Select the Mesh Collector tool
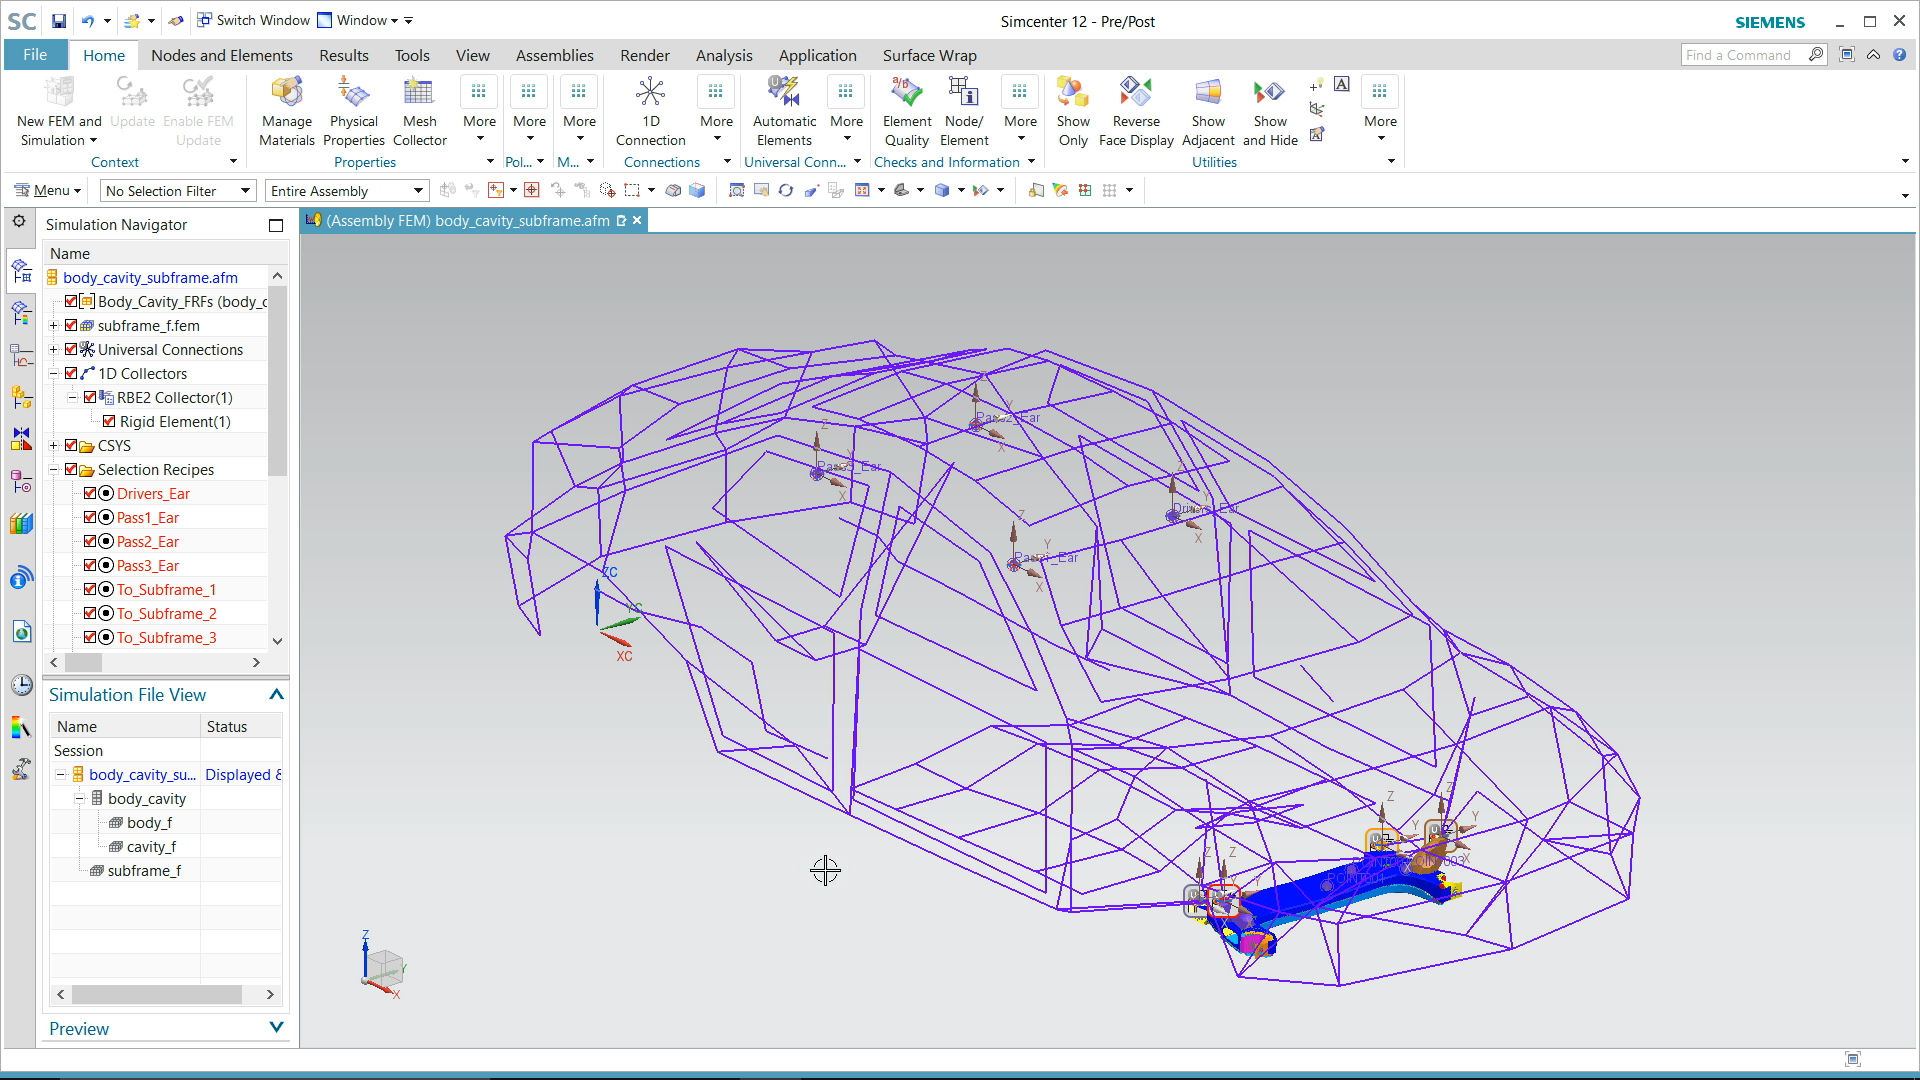1920x1080 pixels. click(x=419, y=110)
